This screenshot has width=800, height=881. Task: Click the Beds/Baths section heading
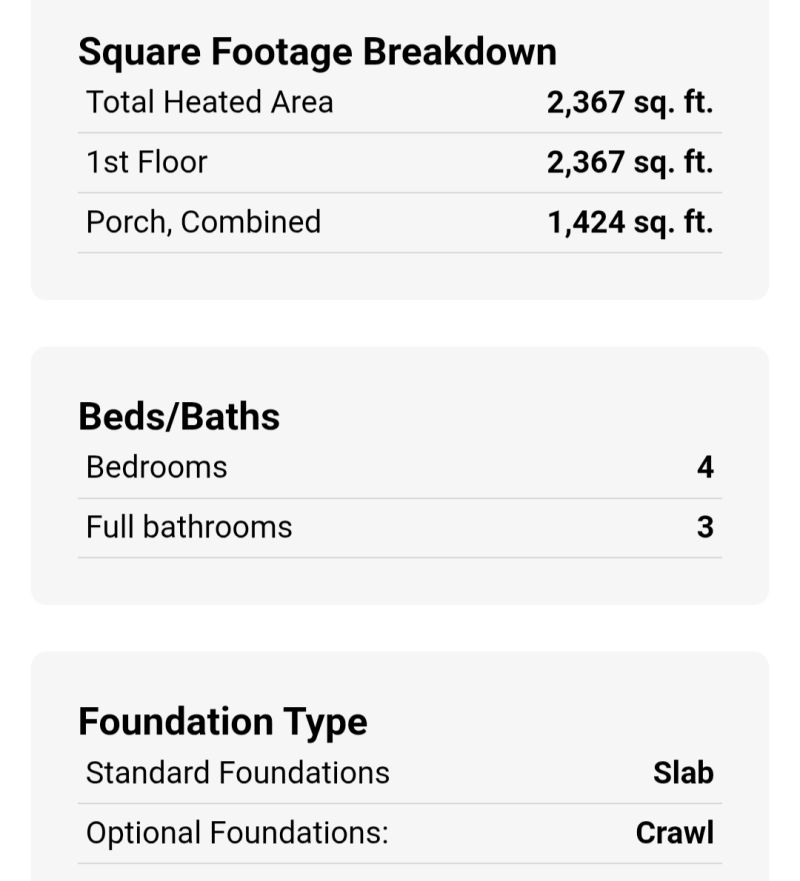click(x=179, y=417)
